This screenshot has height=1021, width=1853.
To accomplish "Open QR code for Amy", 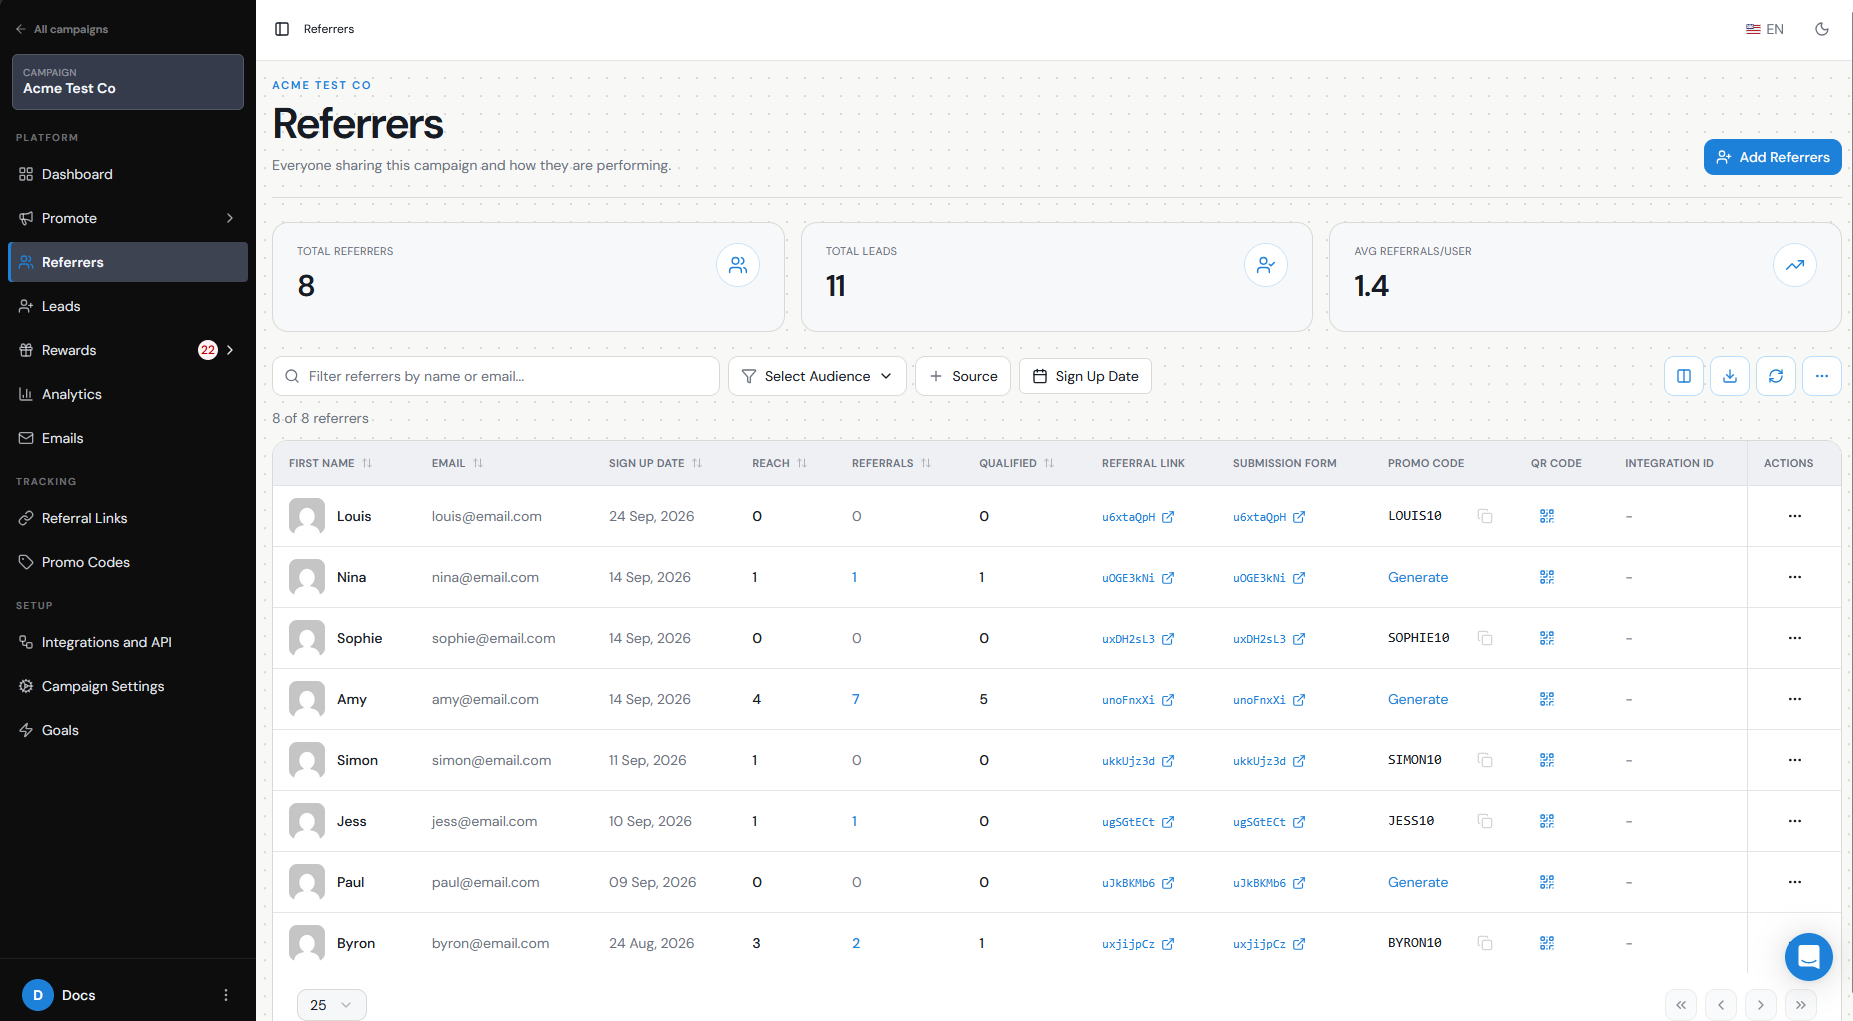I will [1547, 699].
